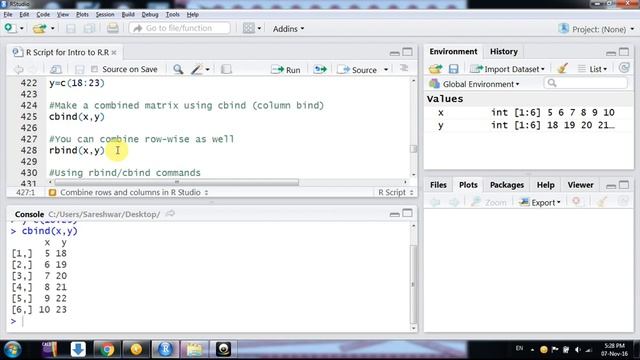Open the Project: (None) menu
640x360 pixels.
596,29
